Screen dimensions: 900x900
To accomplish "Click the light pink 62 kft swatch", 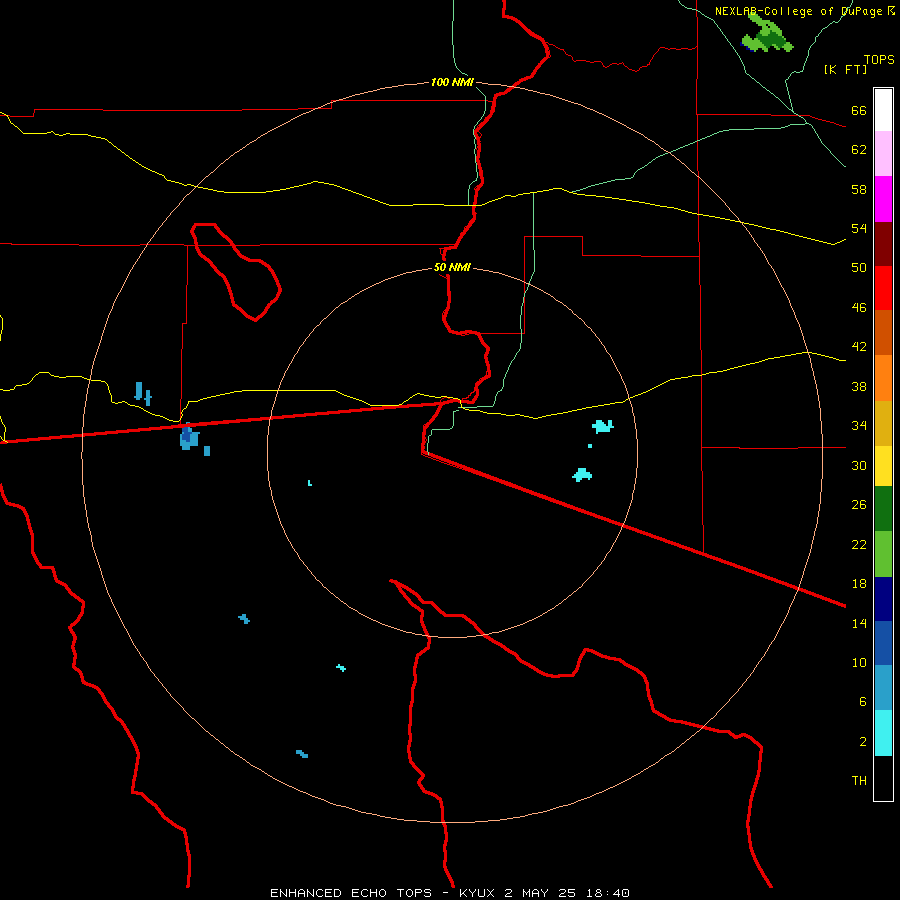I will coord(883,153).
